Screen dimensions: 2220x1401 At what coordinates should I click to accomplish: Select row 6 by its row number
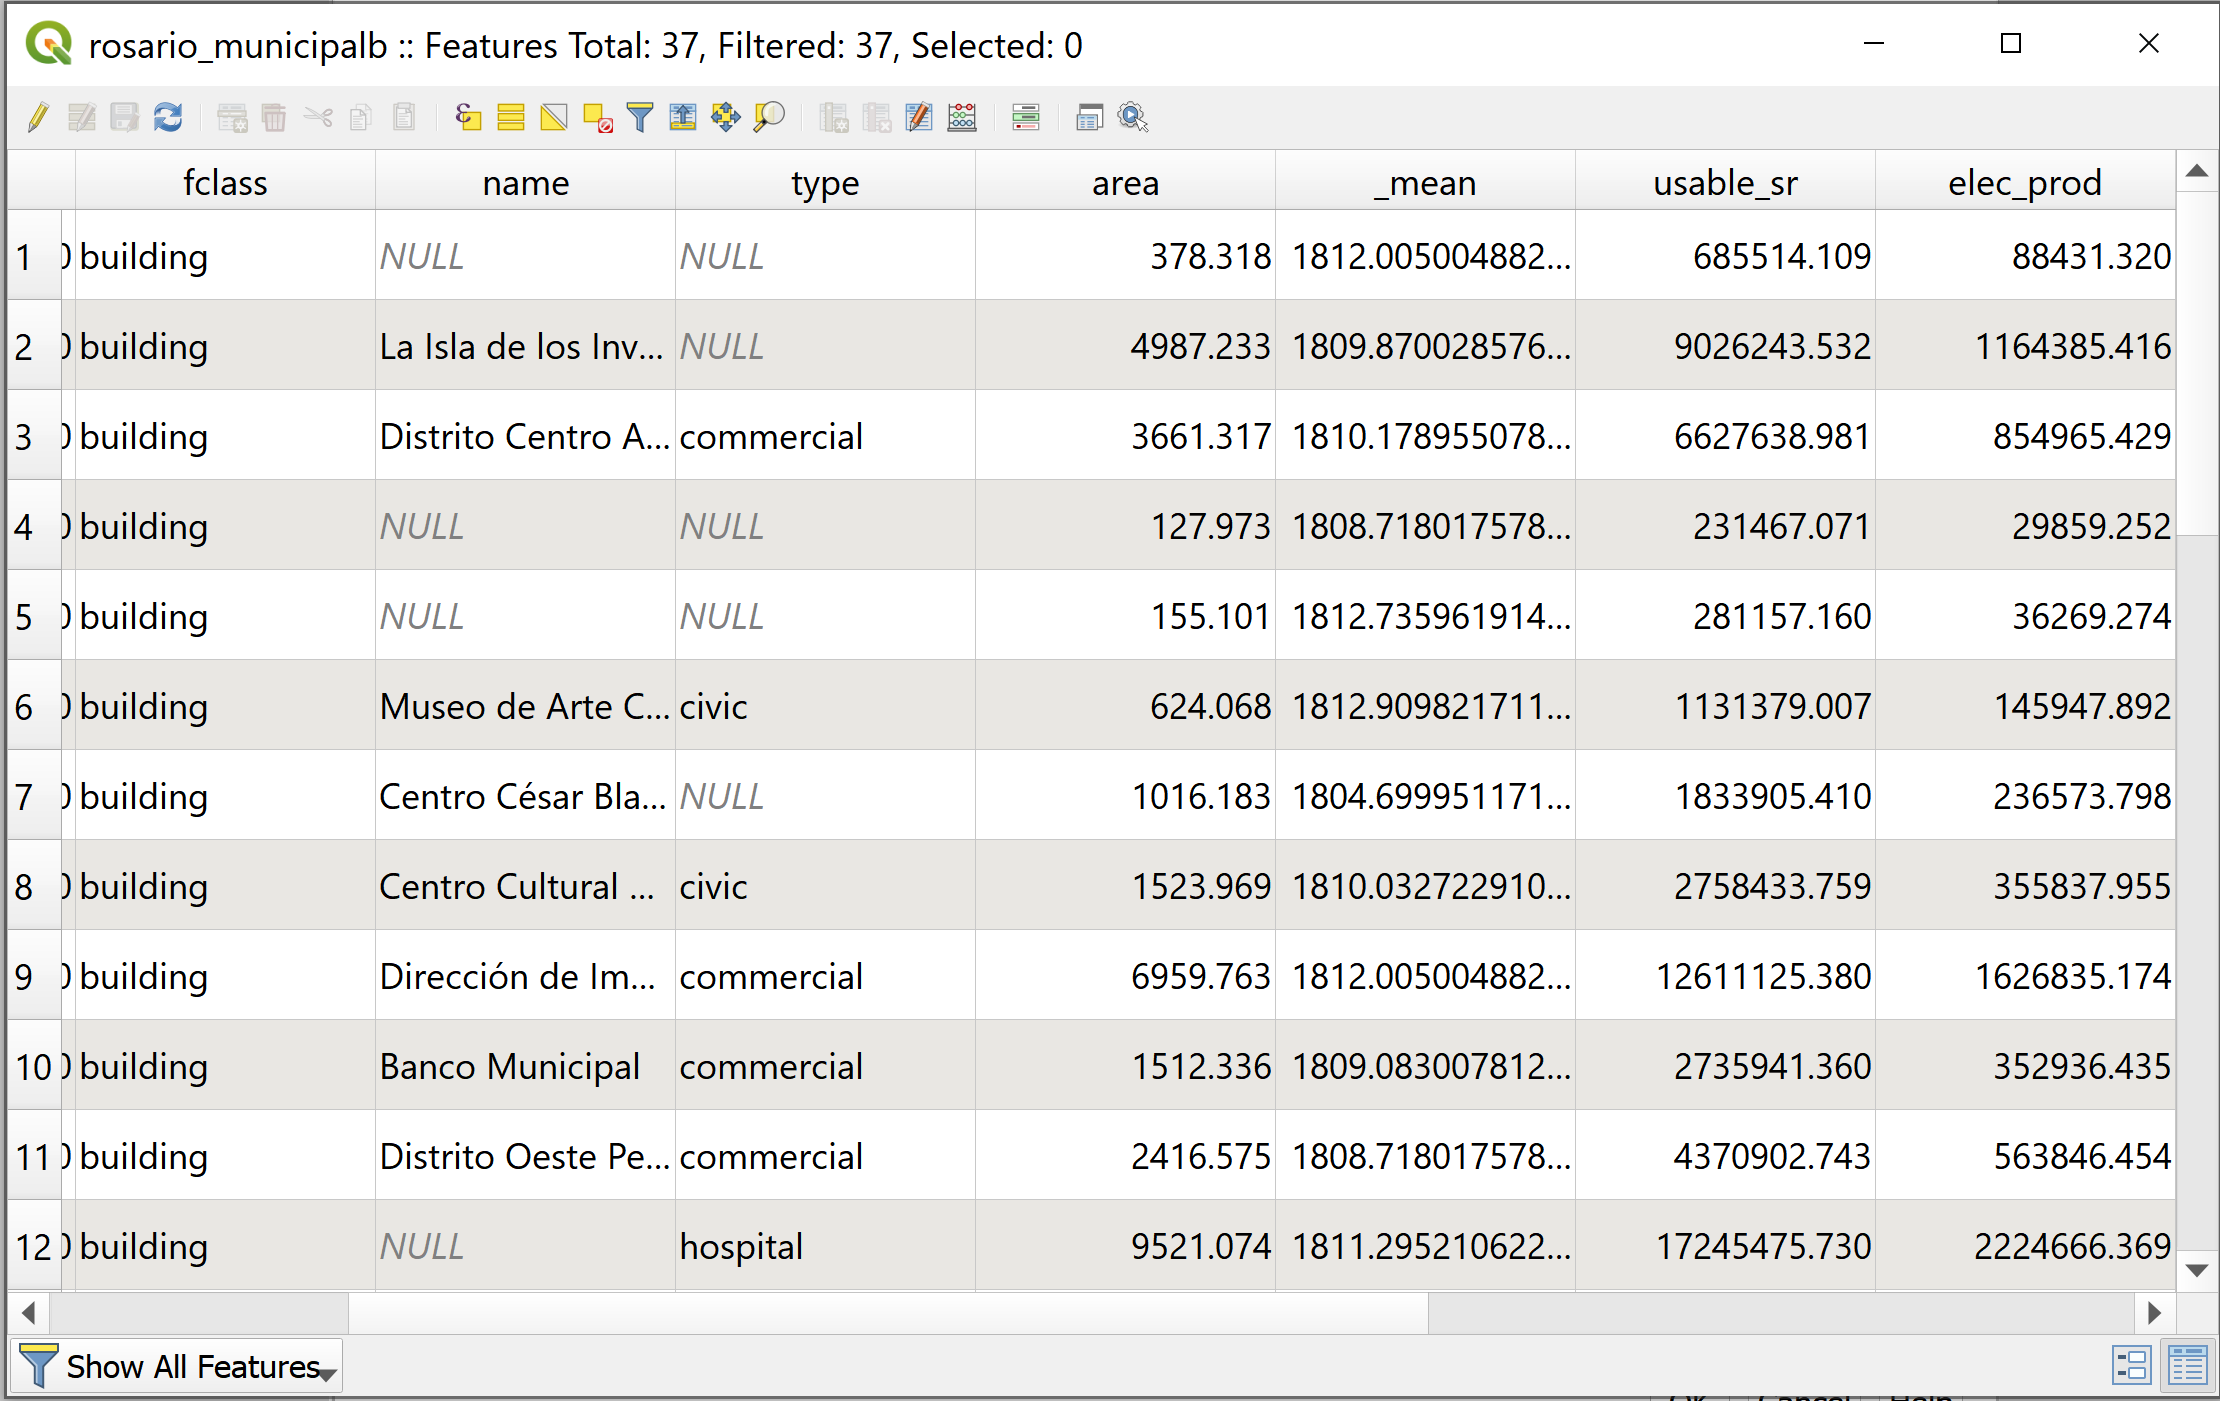point(34,706)
